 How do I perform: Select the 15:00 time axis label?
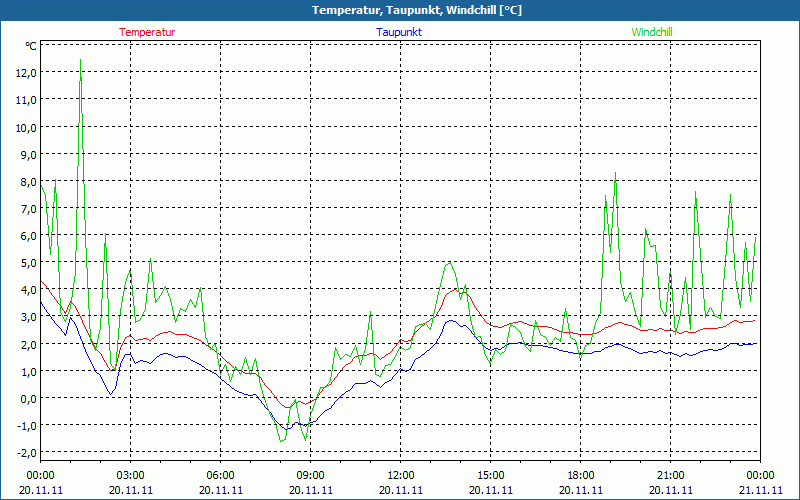[x=490, y=475]
